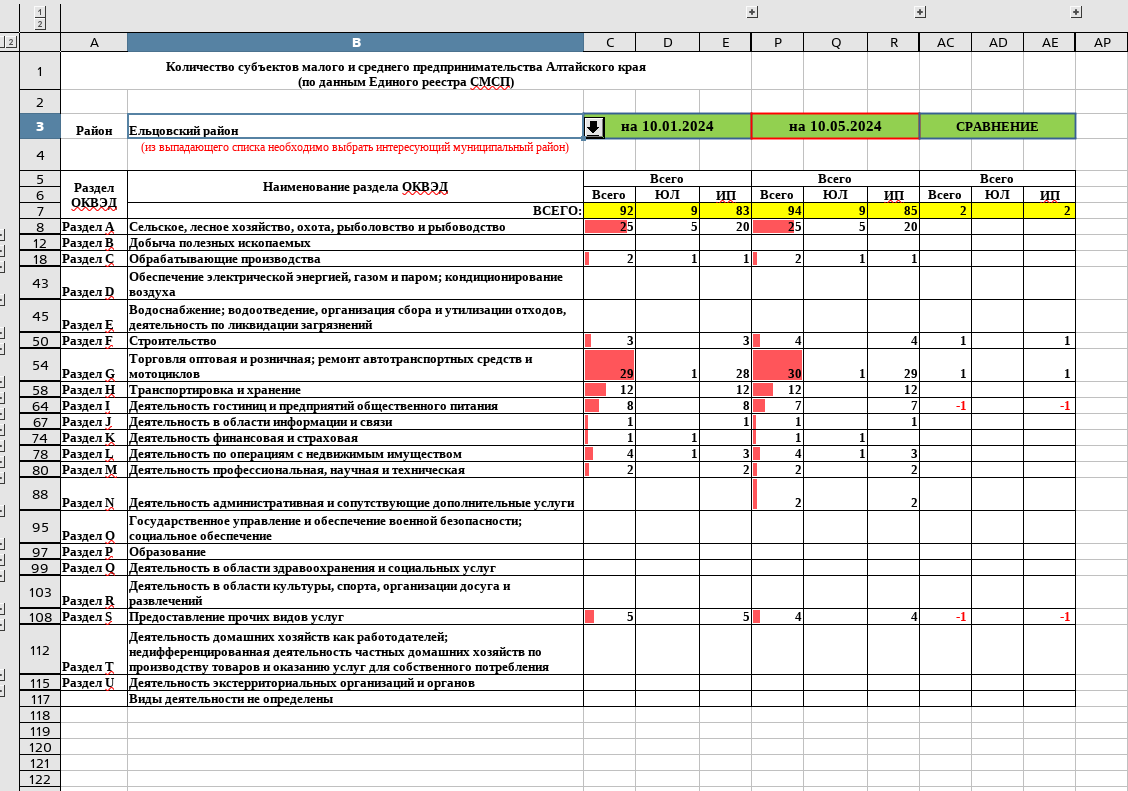
Task: Click the yellow total cell with 94
Action: pos(778,211)
